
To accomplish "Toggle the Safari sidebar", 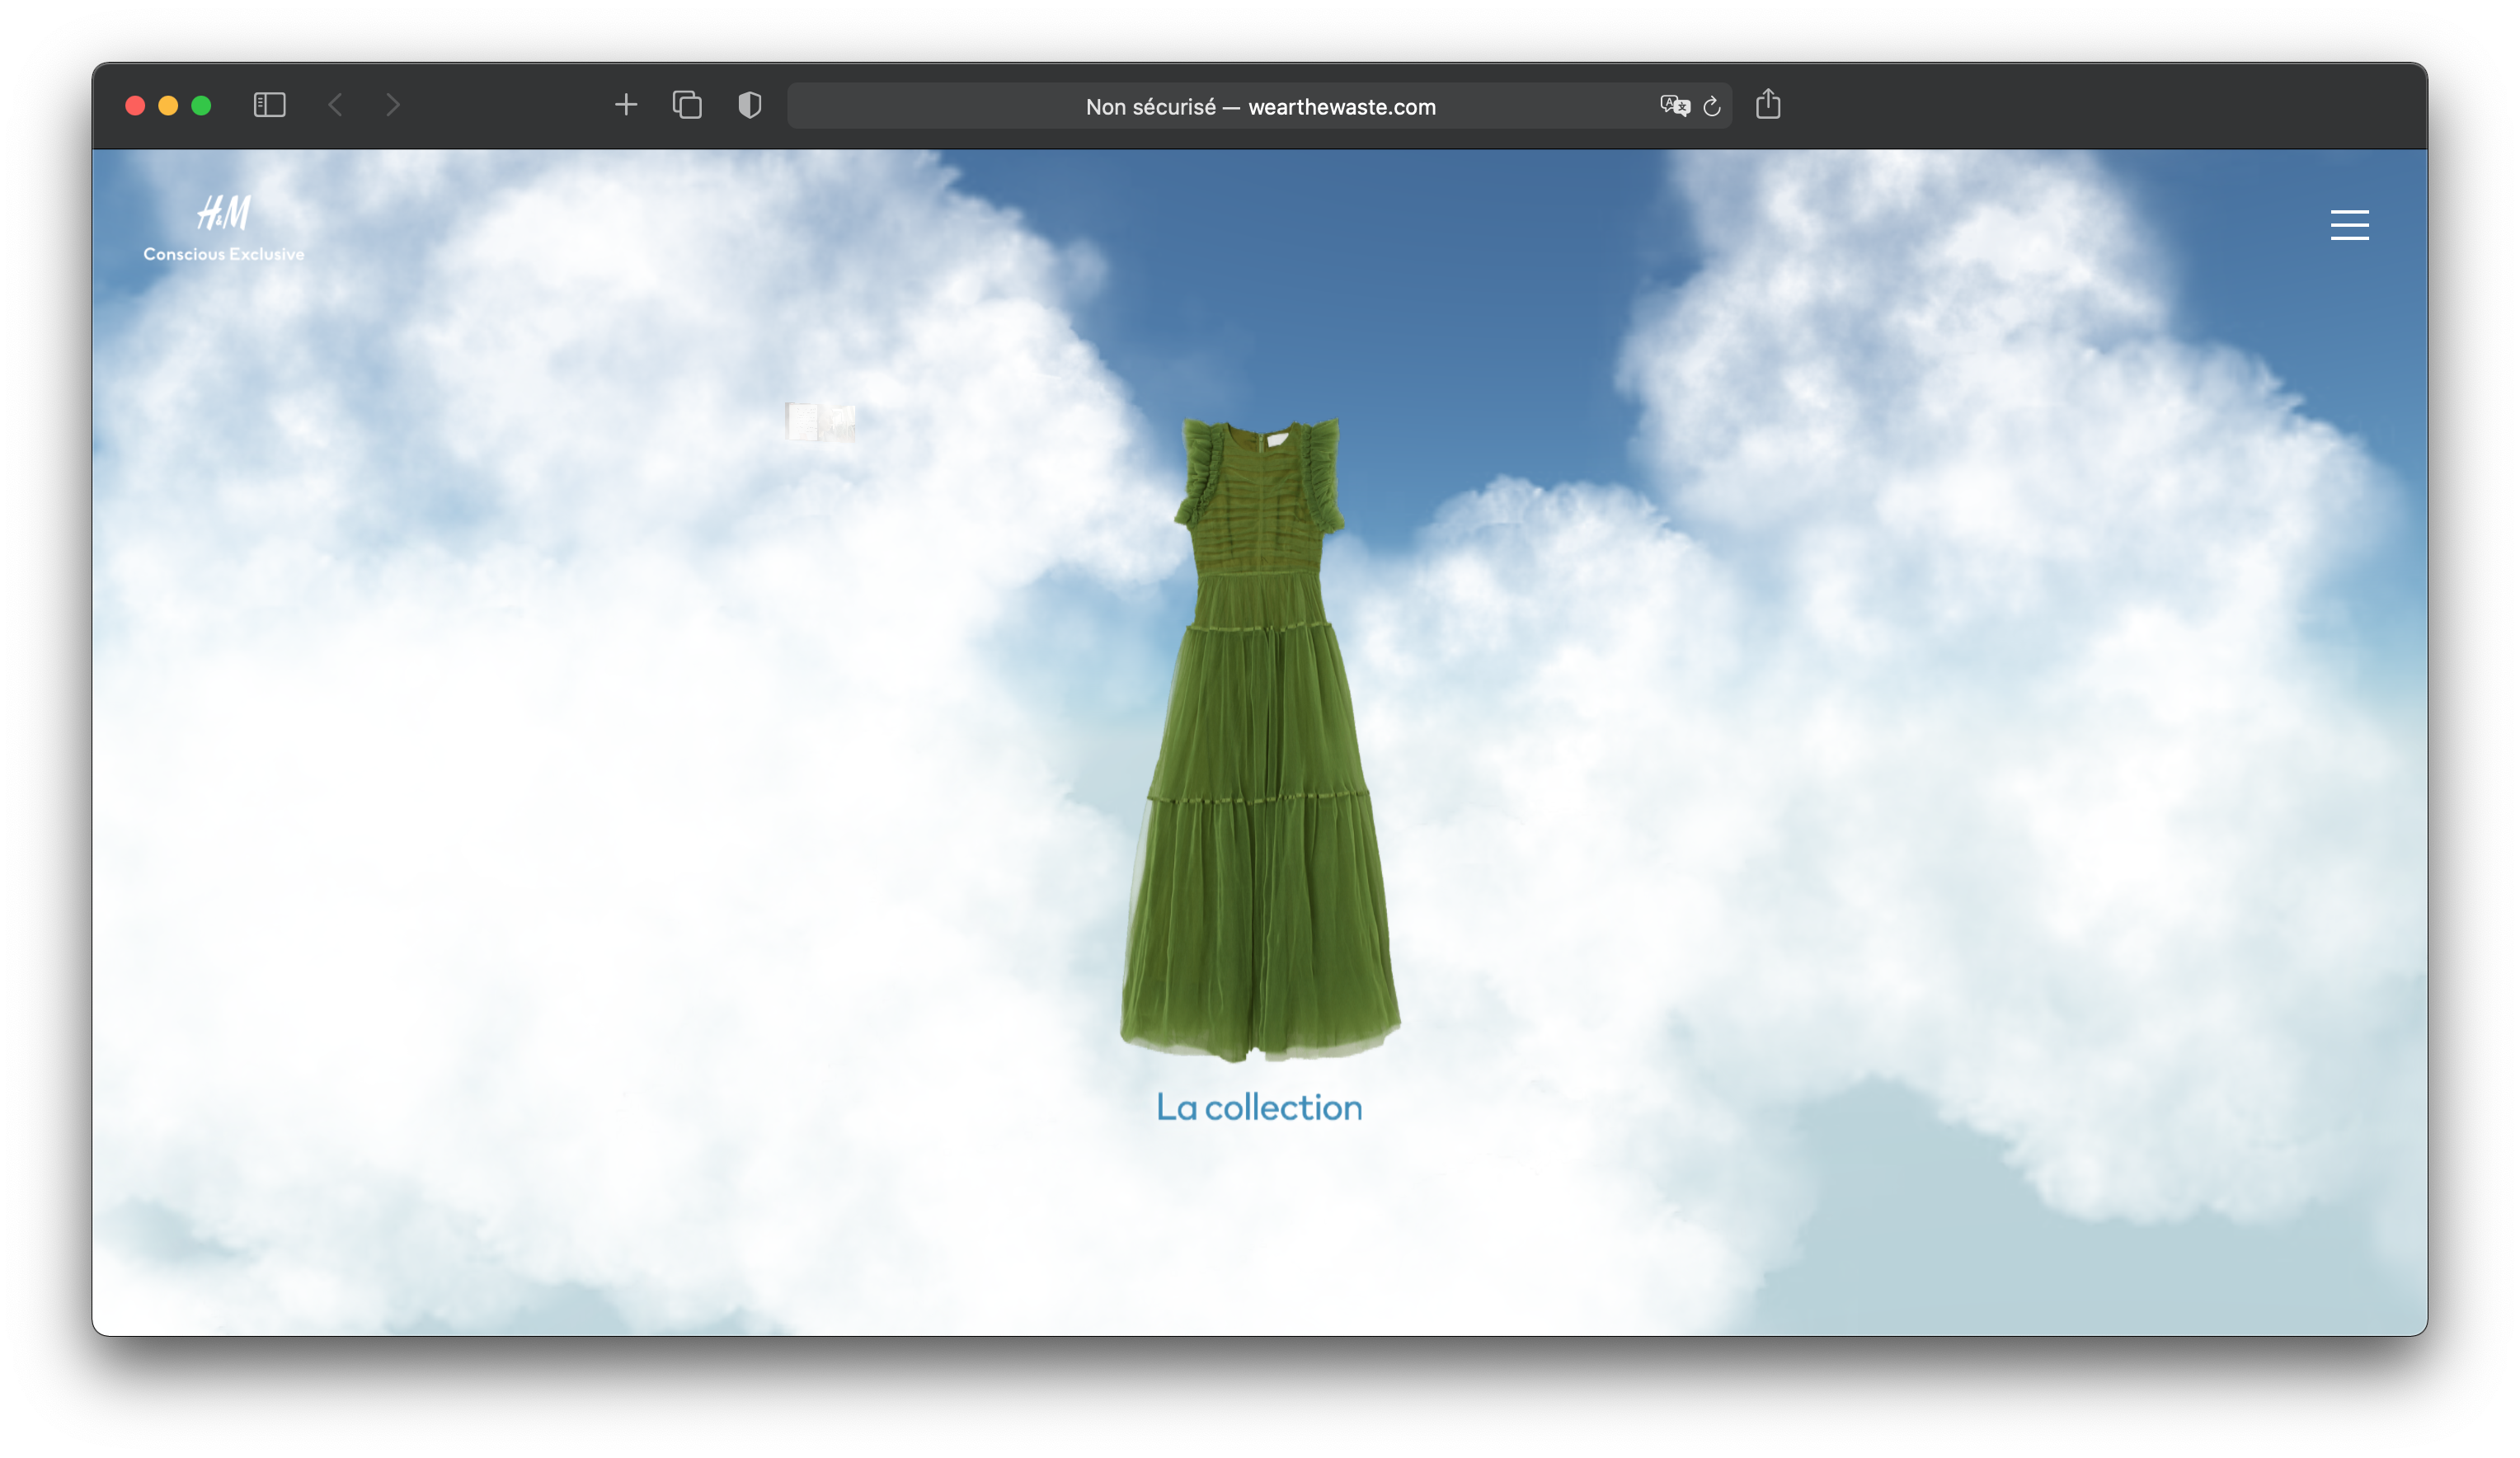I will (269, 105).
